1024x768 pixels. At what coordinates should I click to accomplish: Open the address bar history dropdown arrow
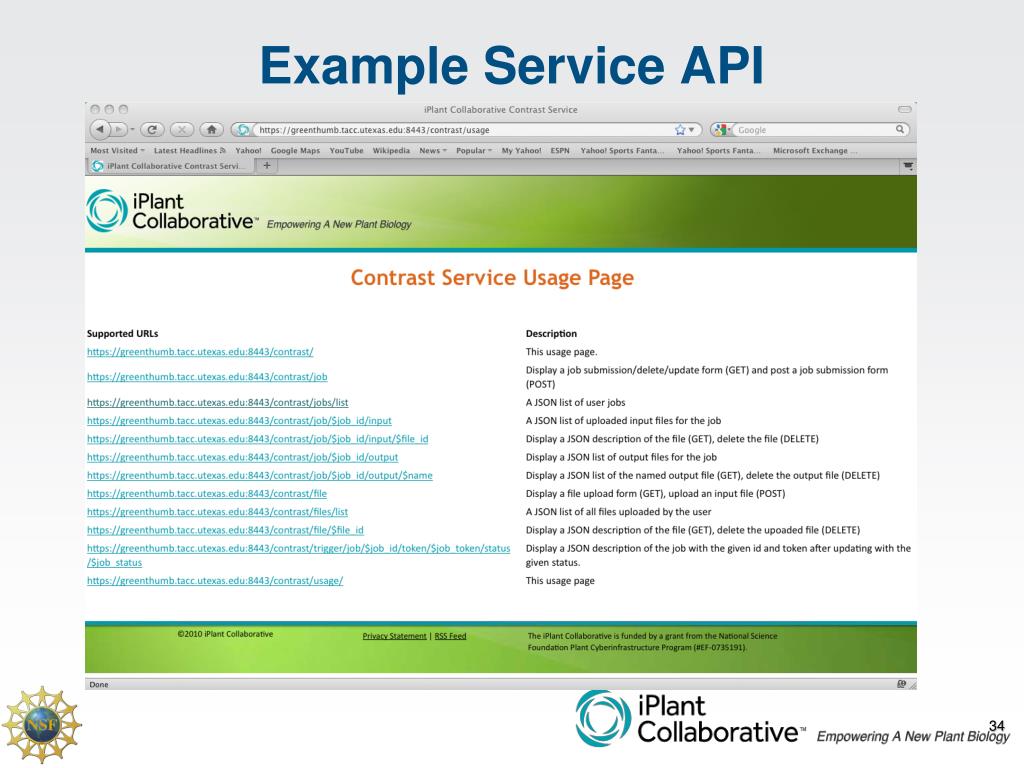point(692,130)
